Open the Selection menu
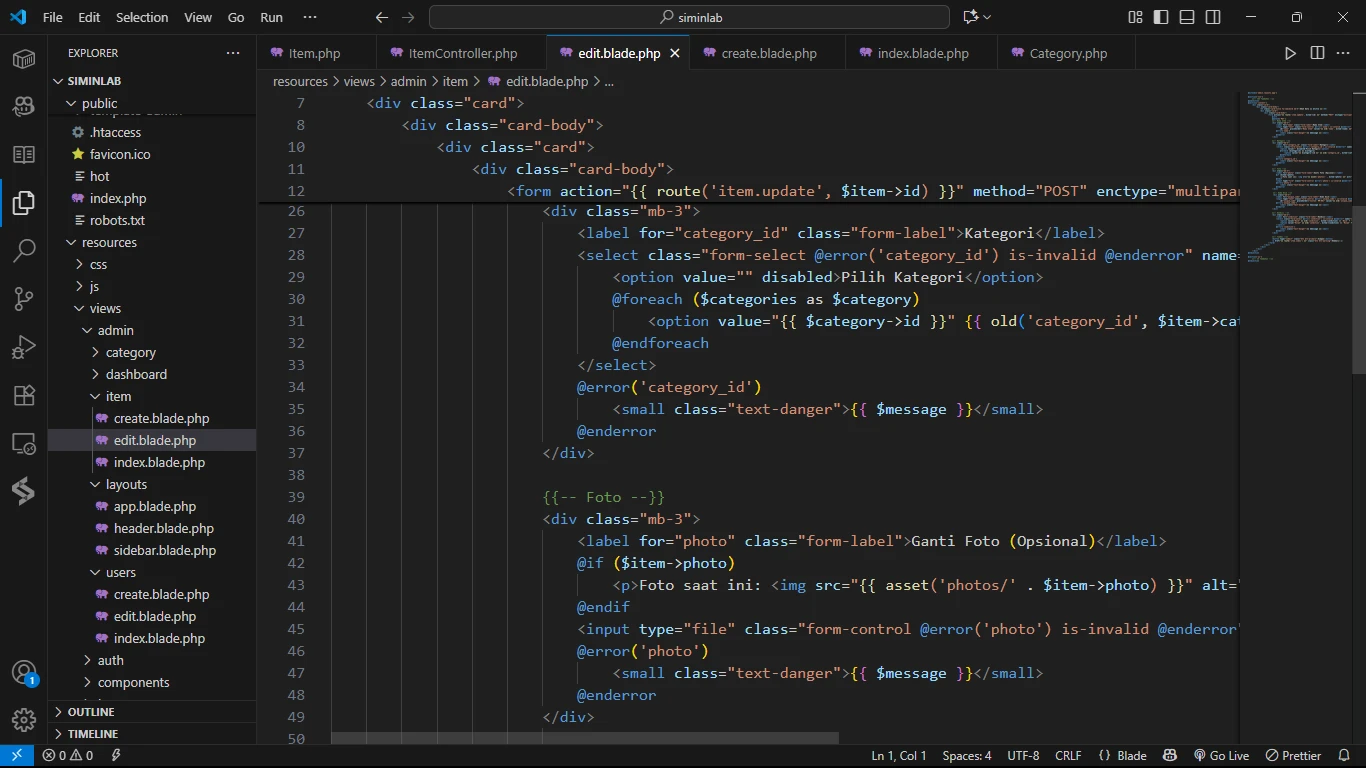This screenshot has height=768, width=1366. click(142, 17)
